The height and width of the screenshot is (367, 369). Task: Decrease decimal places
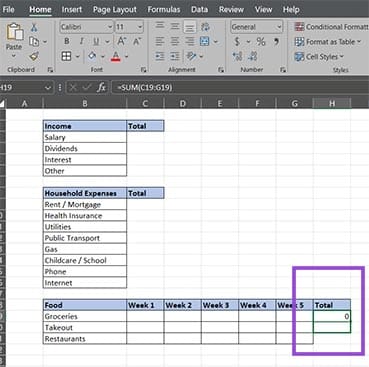click(253, 56)
